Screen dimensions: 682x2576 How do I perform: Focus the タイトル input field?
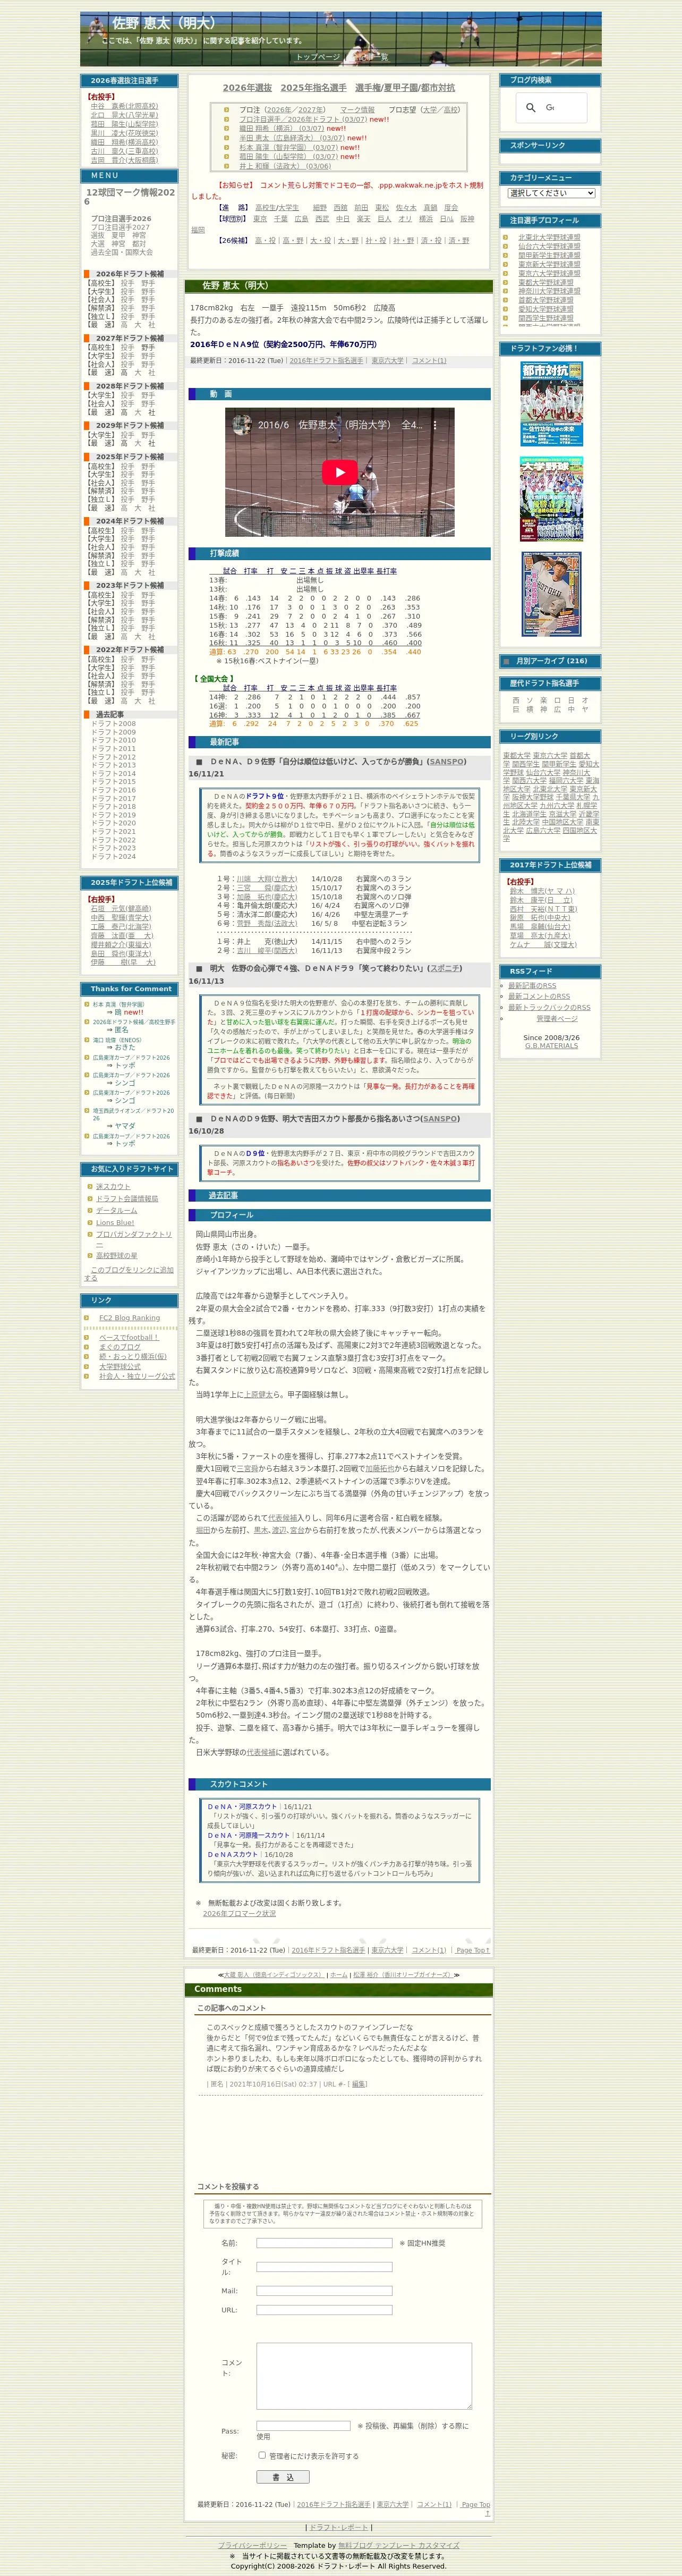point(324,2266)
